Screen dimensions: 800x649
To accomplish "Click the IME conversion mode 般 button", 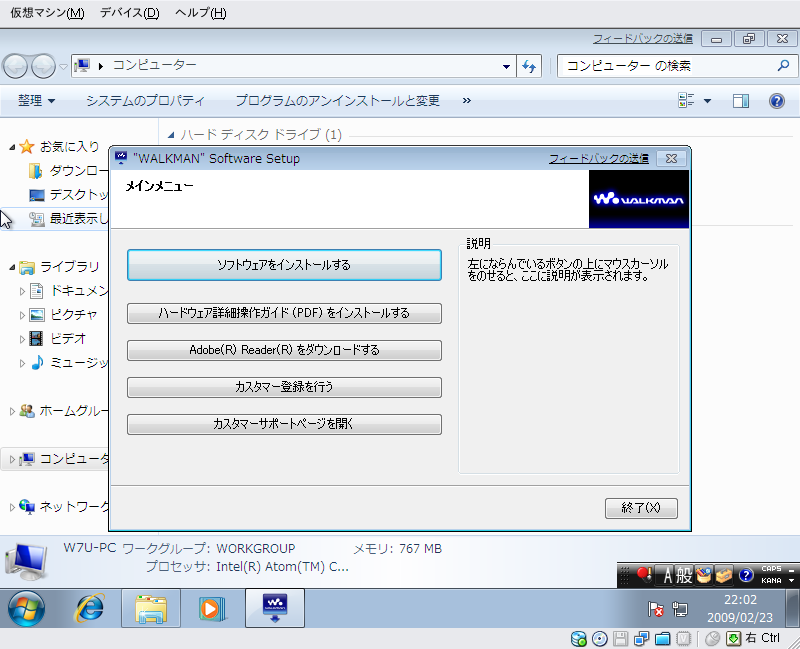I will pyautogui.click(x=684, y=576).
